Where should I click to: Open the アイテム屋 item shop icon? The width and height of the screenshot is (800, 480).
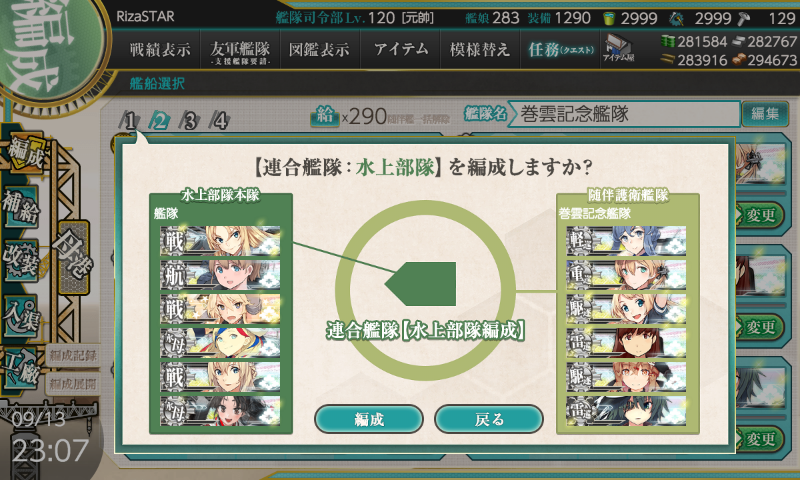pos(618,48)
